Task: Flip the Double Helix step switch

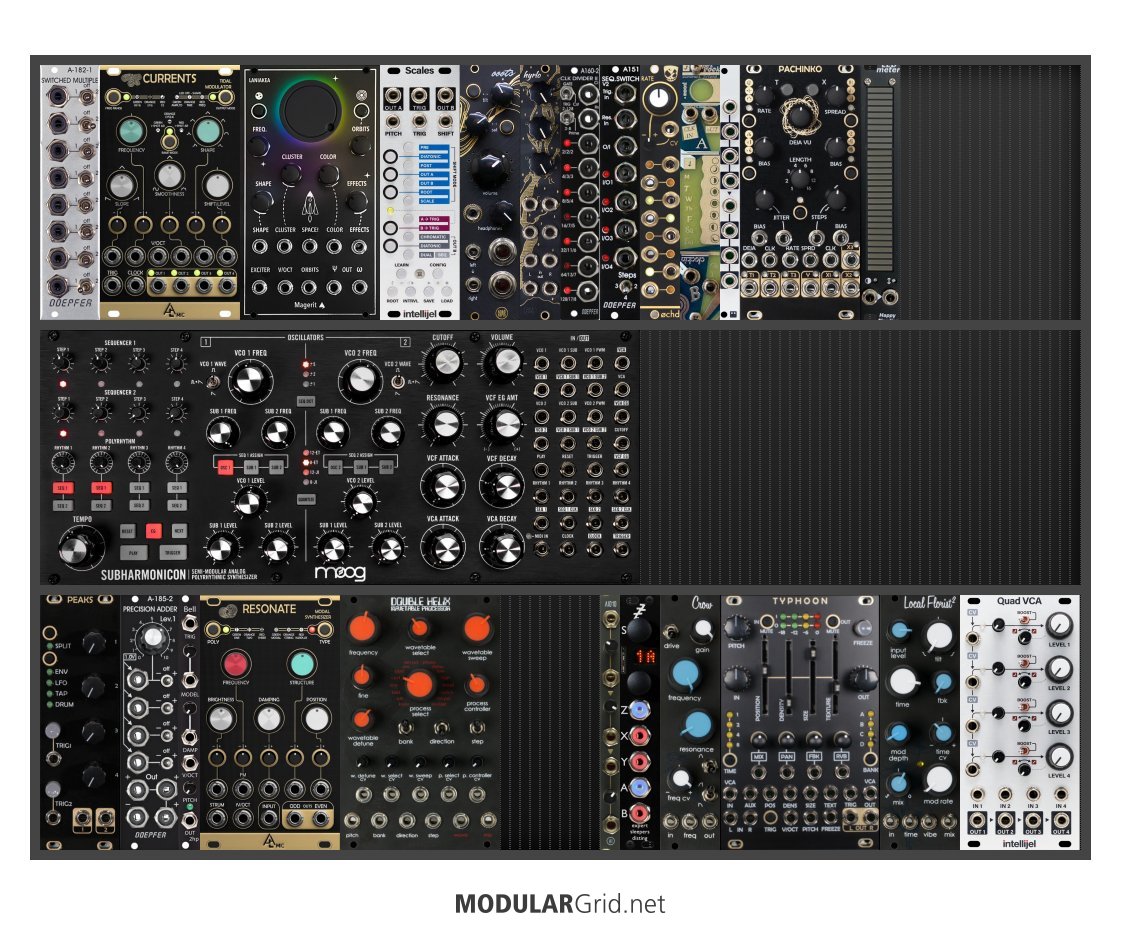Action: (x=477, y=728)
